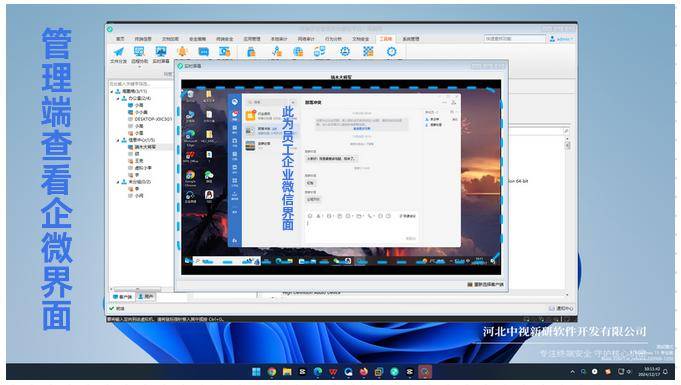
Task: Select the active 工具箱 tab
Action: click(x=386, y=39)
